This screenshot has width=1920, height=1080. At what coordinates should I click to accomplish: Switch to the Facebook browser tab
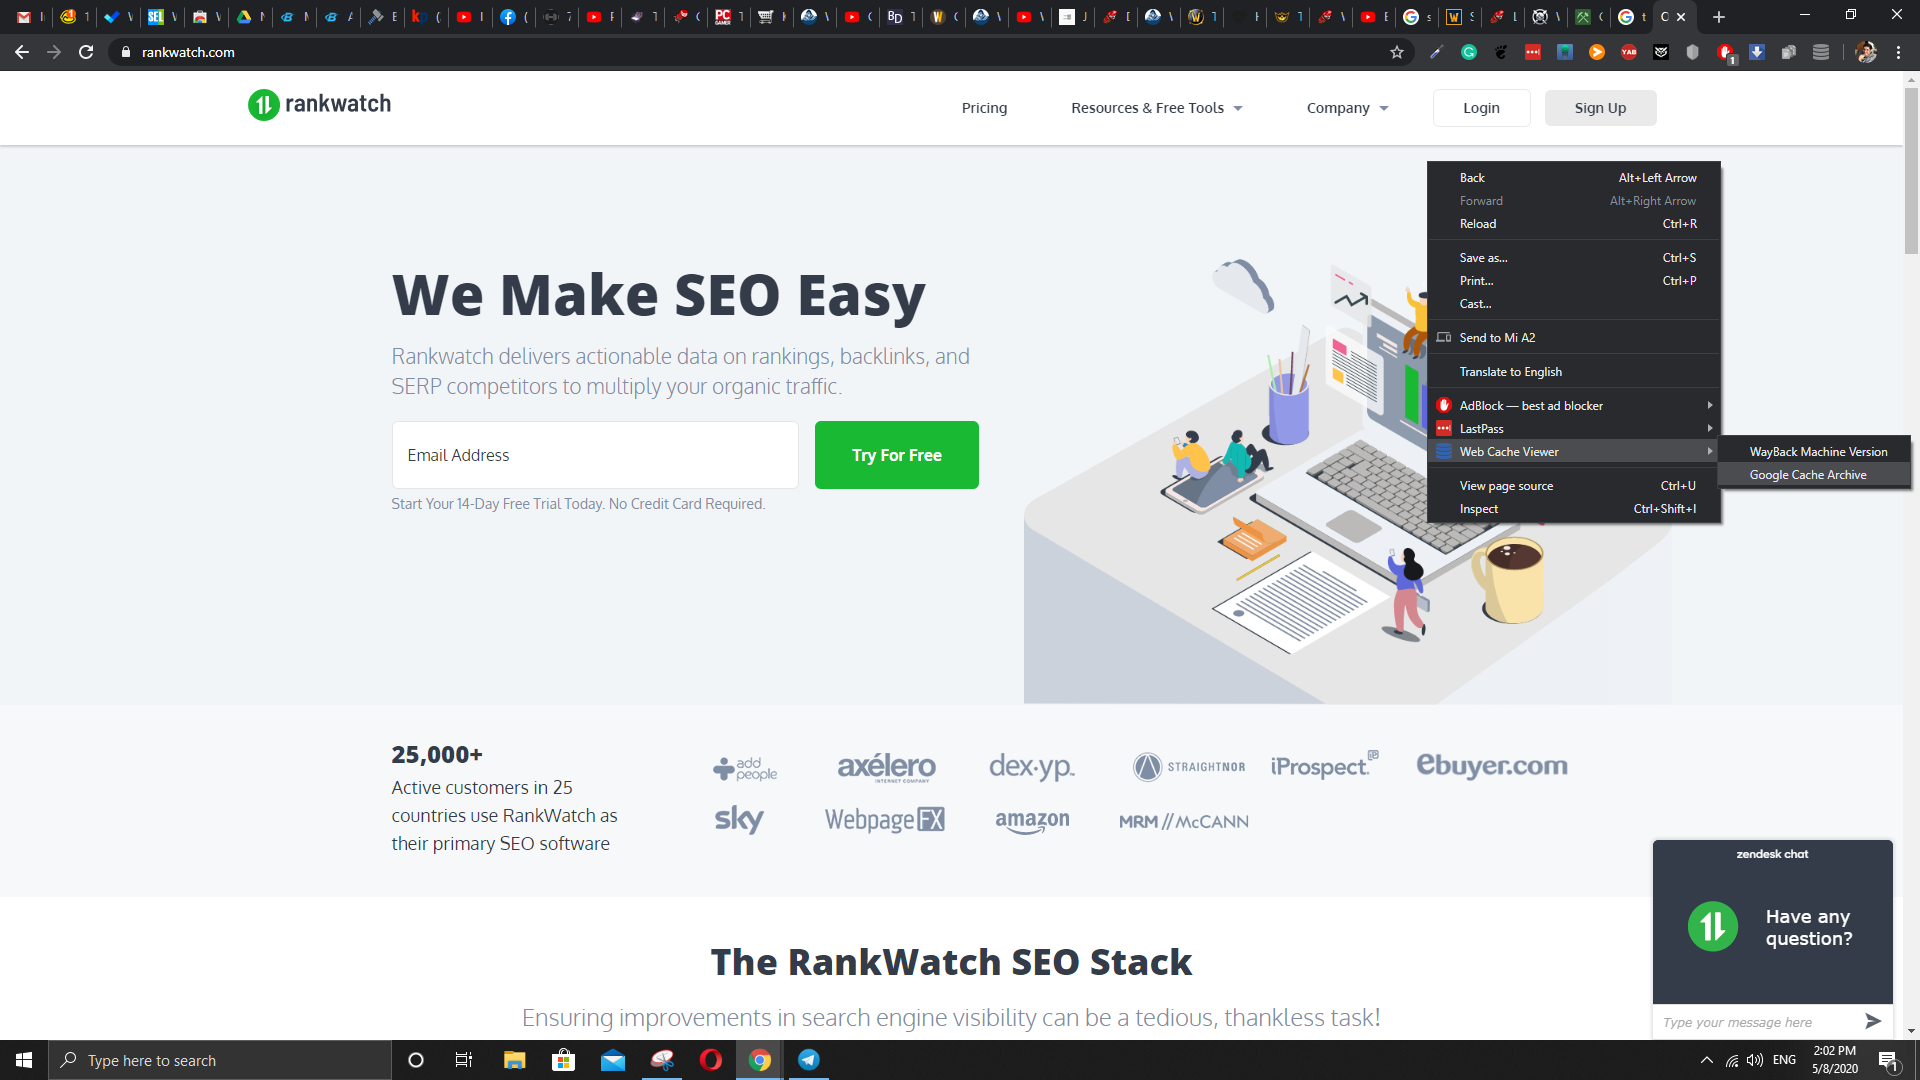(x=508, y=17)
